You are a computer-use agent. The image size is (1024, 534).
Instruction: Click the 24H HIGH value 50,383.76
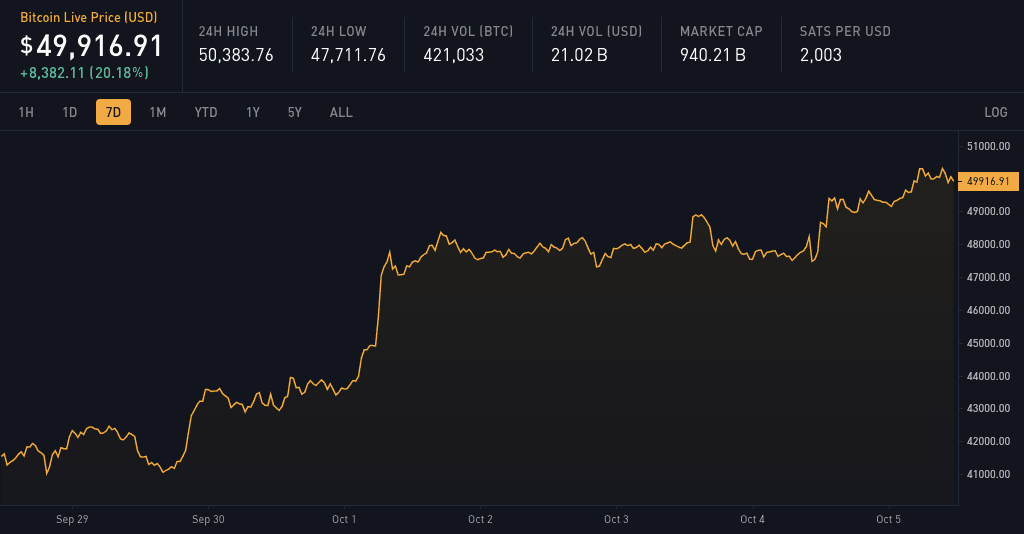click(x=236, y=55)
